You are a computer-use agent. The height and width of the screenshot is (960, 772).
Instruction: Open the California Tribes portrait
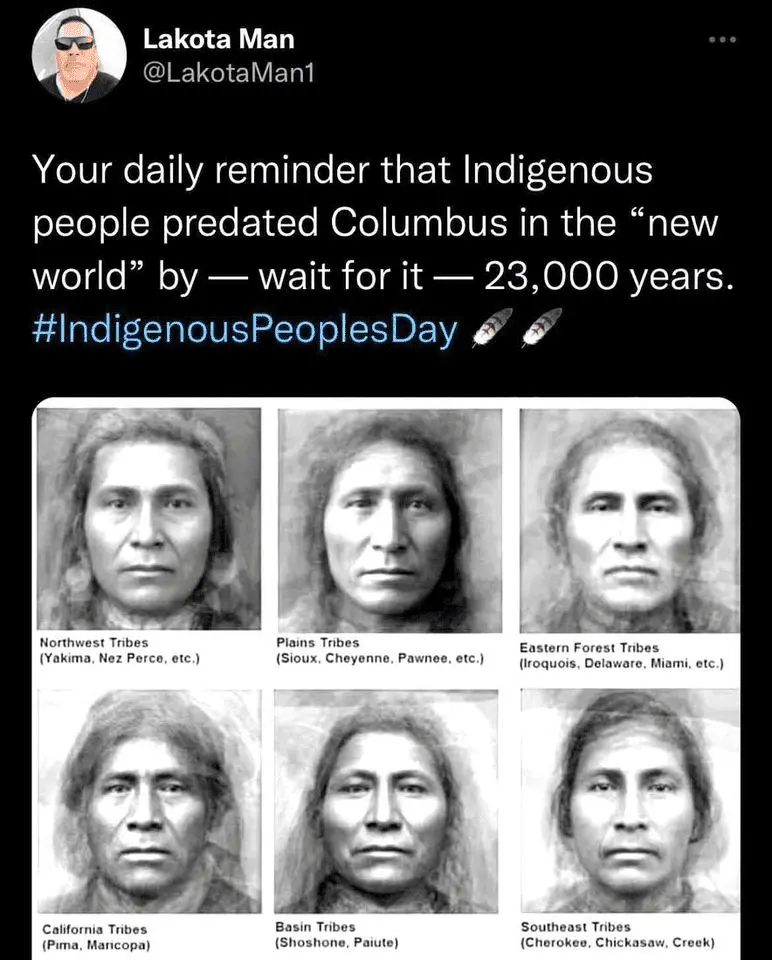tap(149, 801)
